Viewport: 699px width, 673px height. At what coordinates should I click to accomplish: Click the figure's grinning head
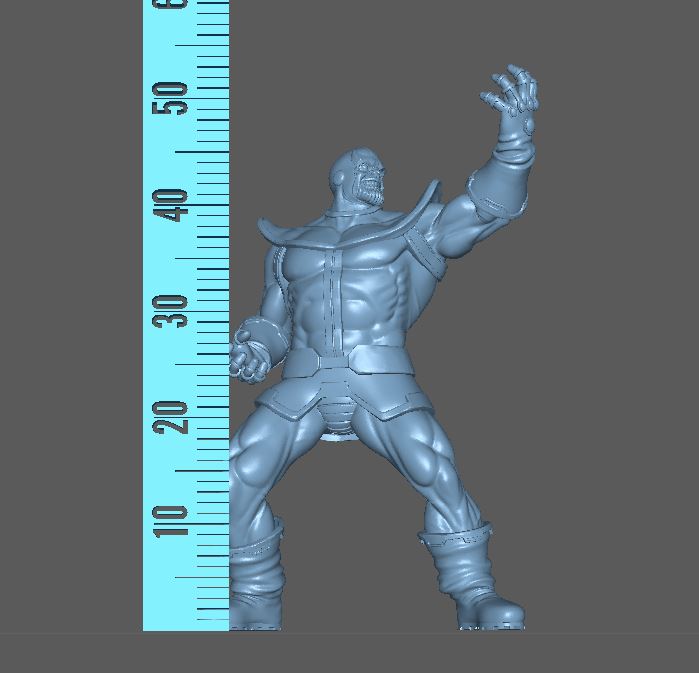[x=362, y=181]
